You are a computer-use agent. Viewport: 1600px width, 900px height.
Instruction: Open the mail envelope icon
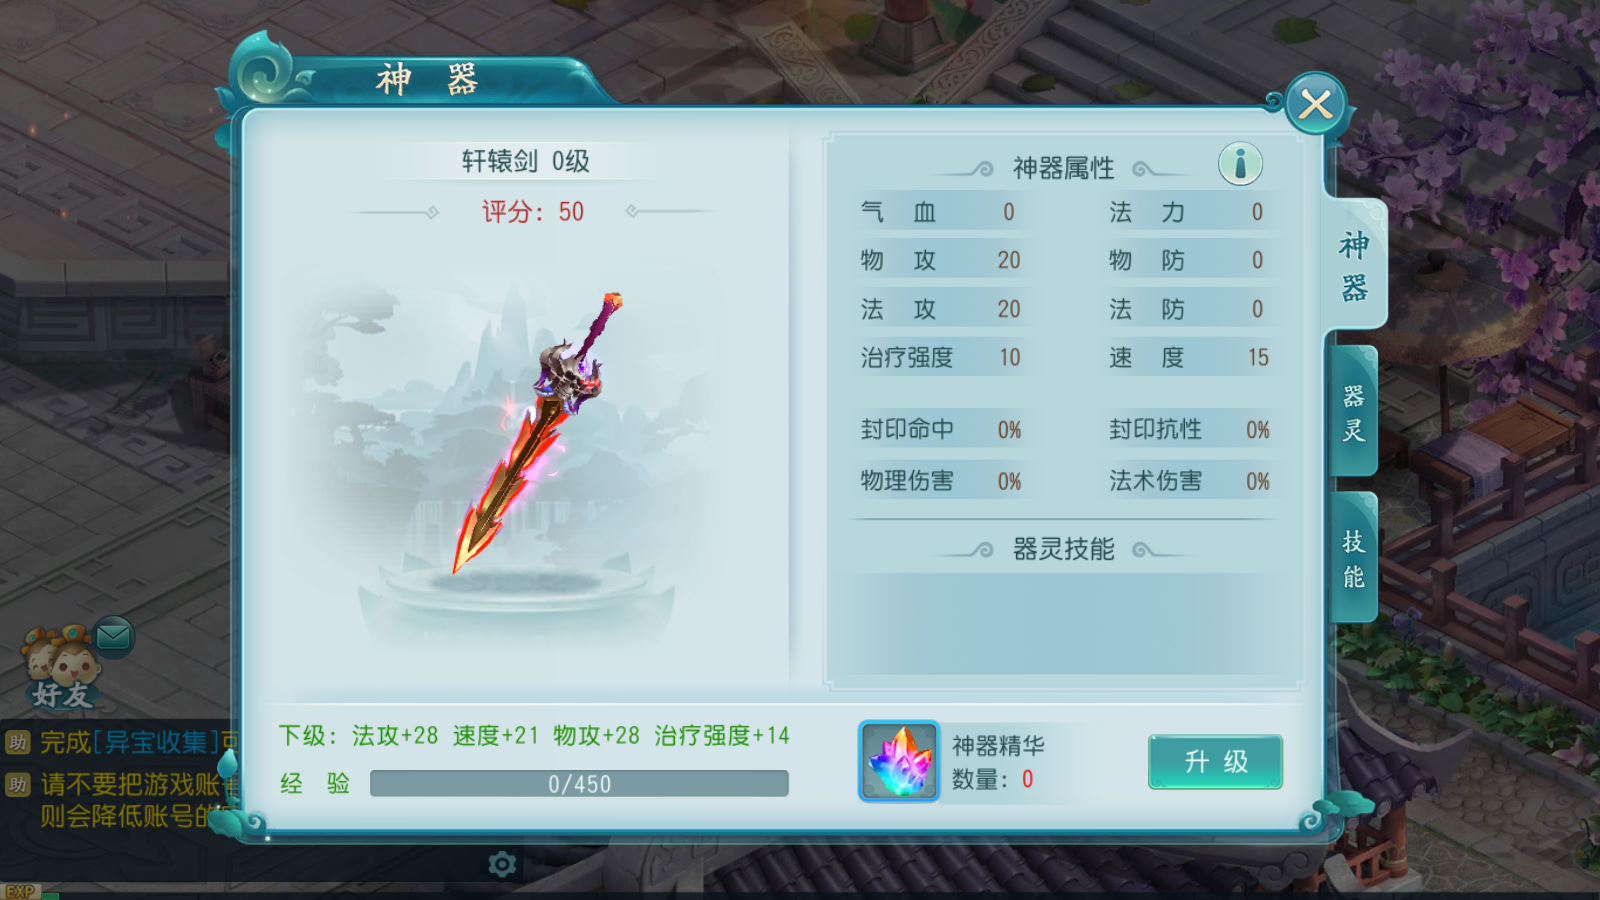[113, 636]
